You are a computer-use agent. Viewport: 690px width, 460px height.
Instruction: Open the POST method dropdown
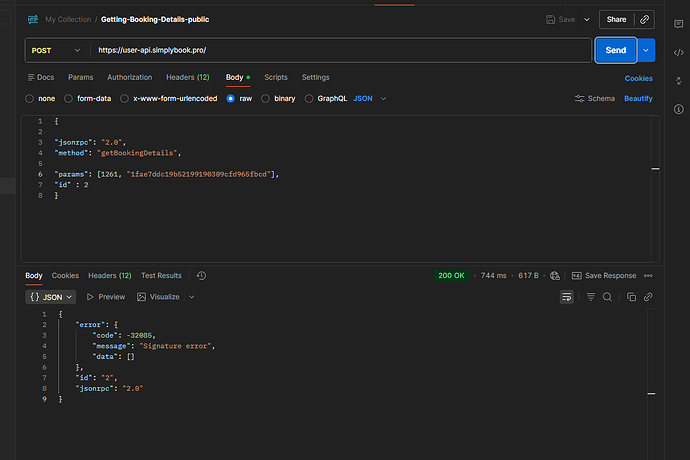point(56,50)
